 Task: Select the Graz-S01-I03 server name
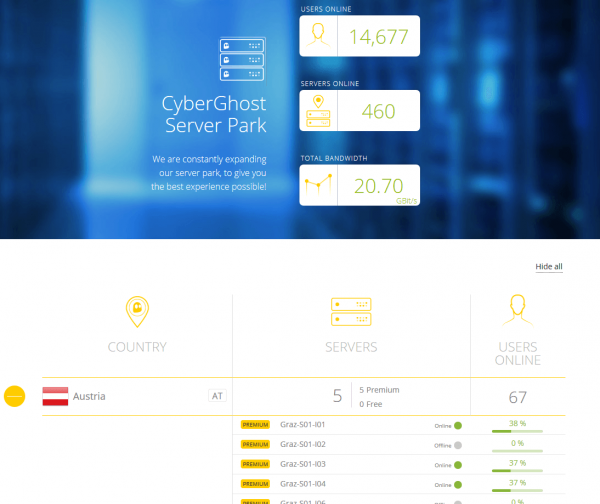(x=303, y=464)
